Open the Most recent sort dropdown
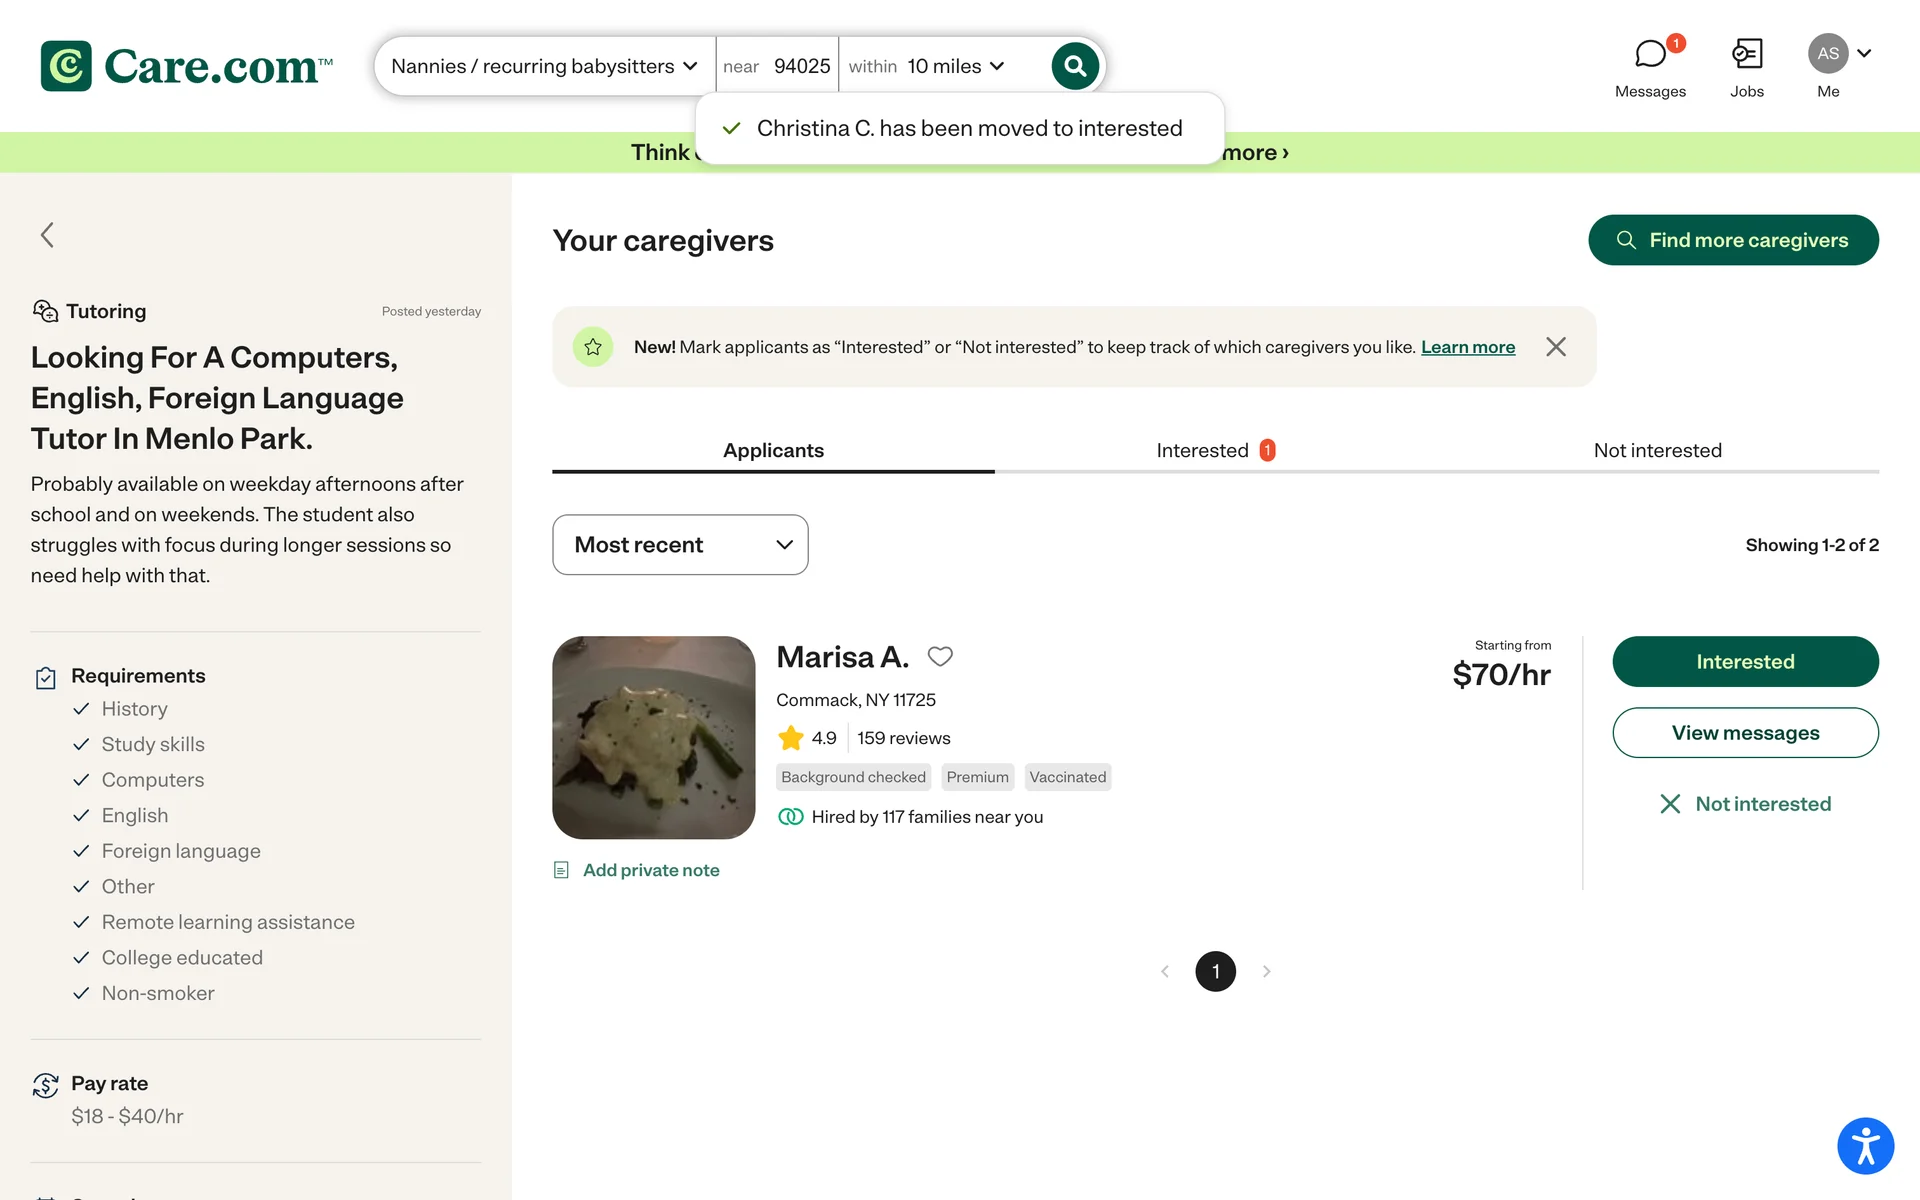Screen dimensions: 1920x1200 point(680,545)
